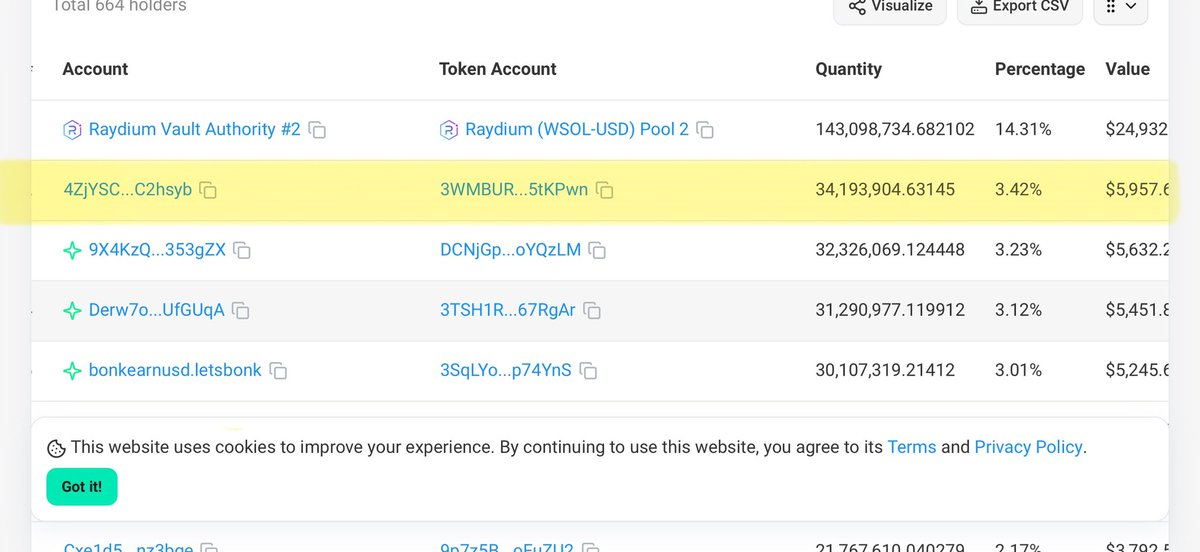Copy the Raydium Vault Authority #2 address
This screenshot has width=1200, height=552.
click(317, 130)
